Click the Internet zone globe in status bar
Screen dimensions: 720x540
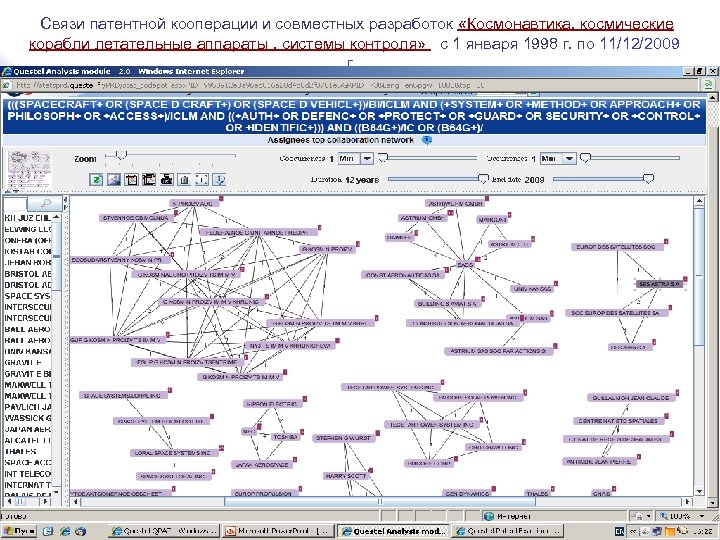pyautogui.click(x=489, y=517)
